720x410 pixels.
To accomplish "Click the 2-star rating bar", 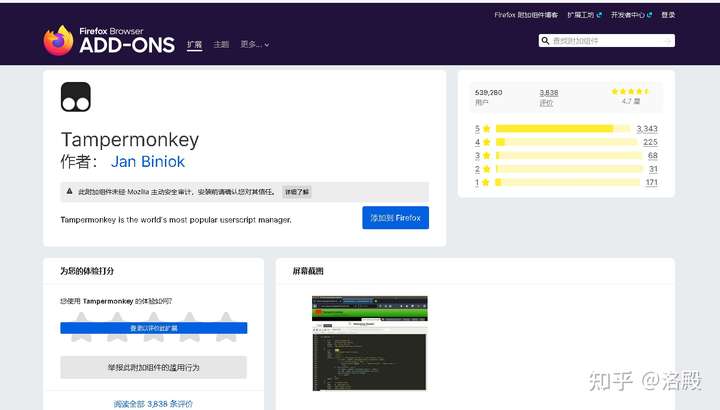I will pos(569,169).
